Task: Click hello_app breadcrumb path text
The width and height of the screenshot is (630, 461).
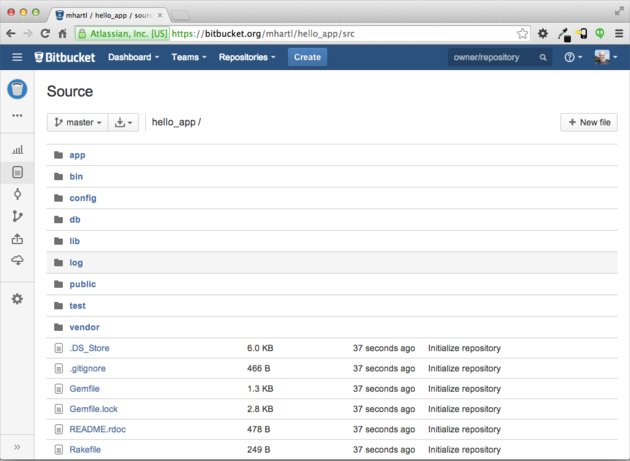Action: click(173, 122)
